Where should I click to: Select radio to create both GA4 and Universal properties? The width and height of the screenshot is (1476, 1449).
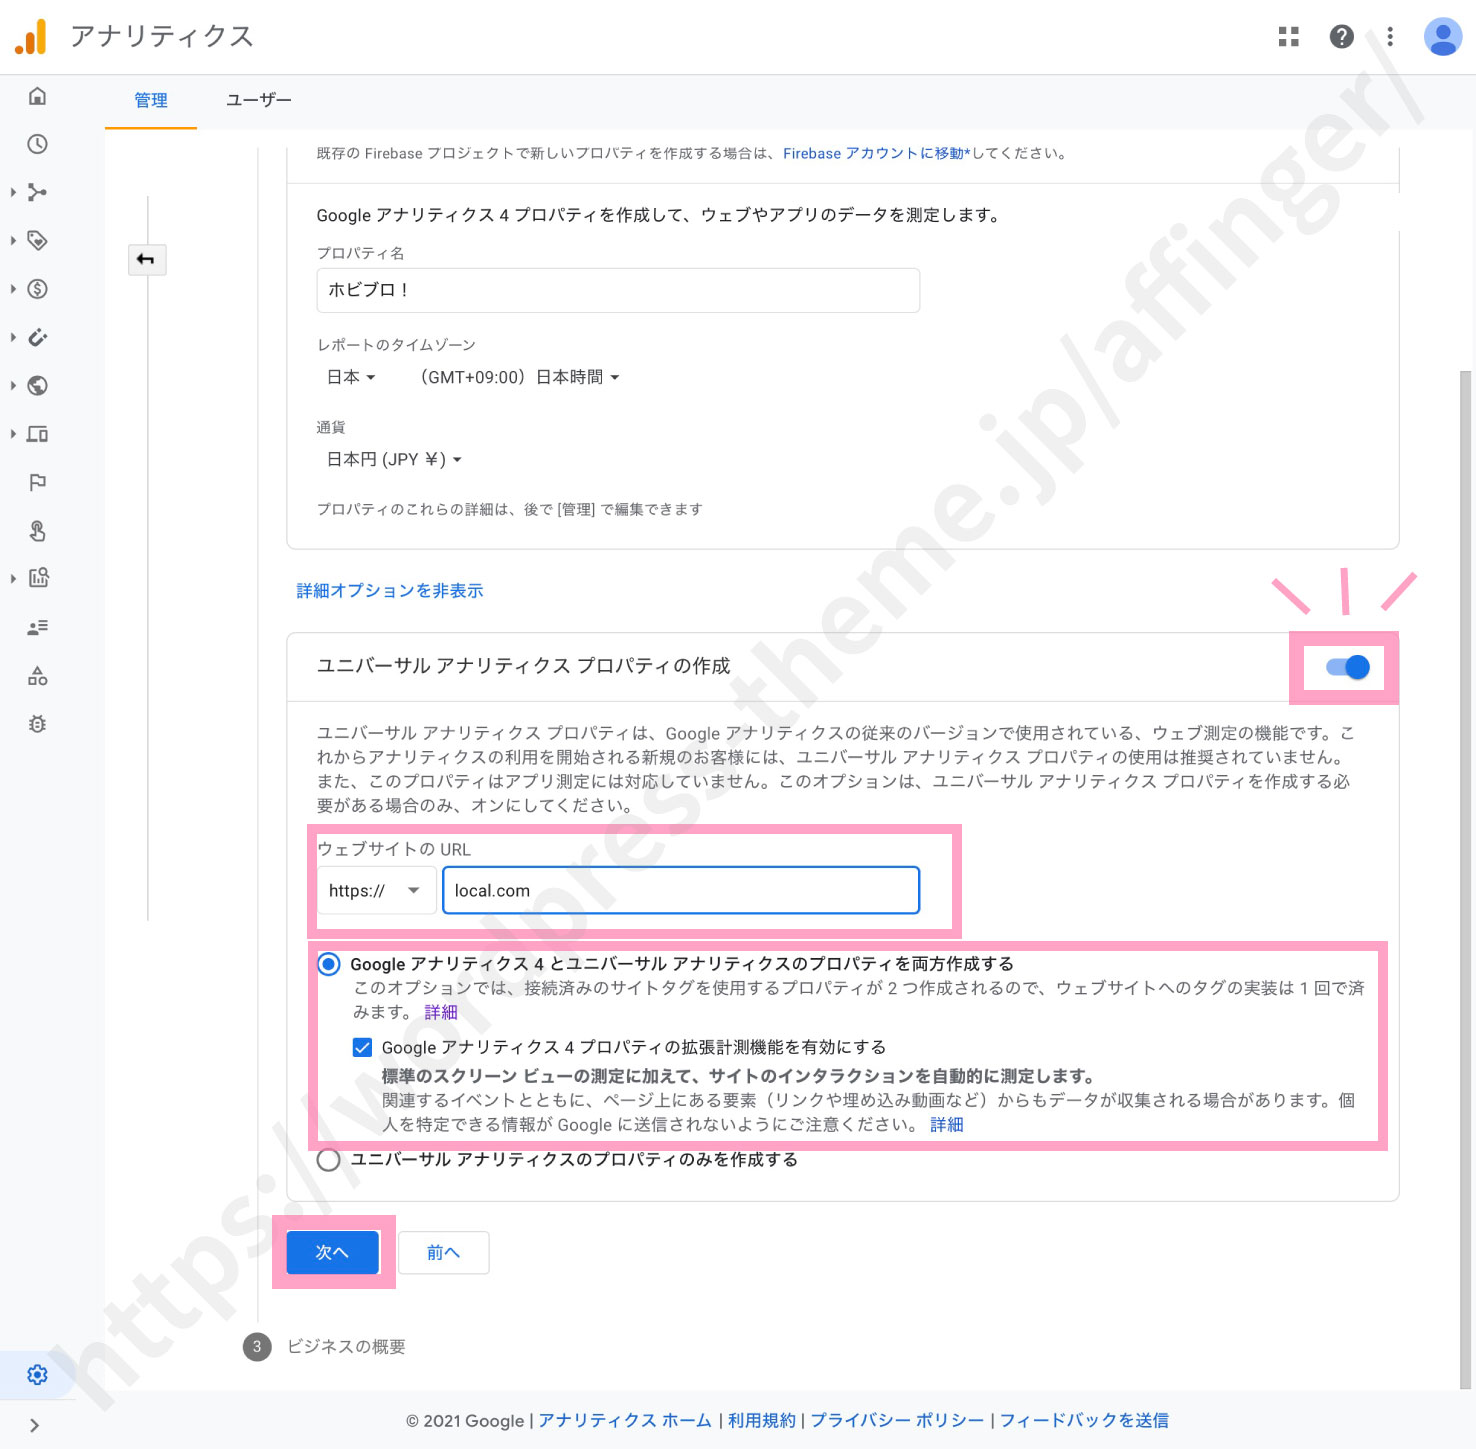click(x=328, y=964)
